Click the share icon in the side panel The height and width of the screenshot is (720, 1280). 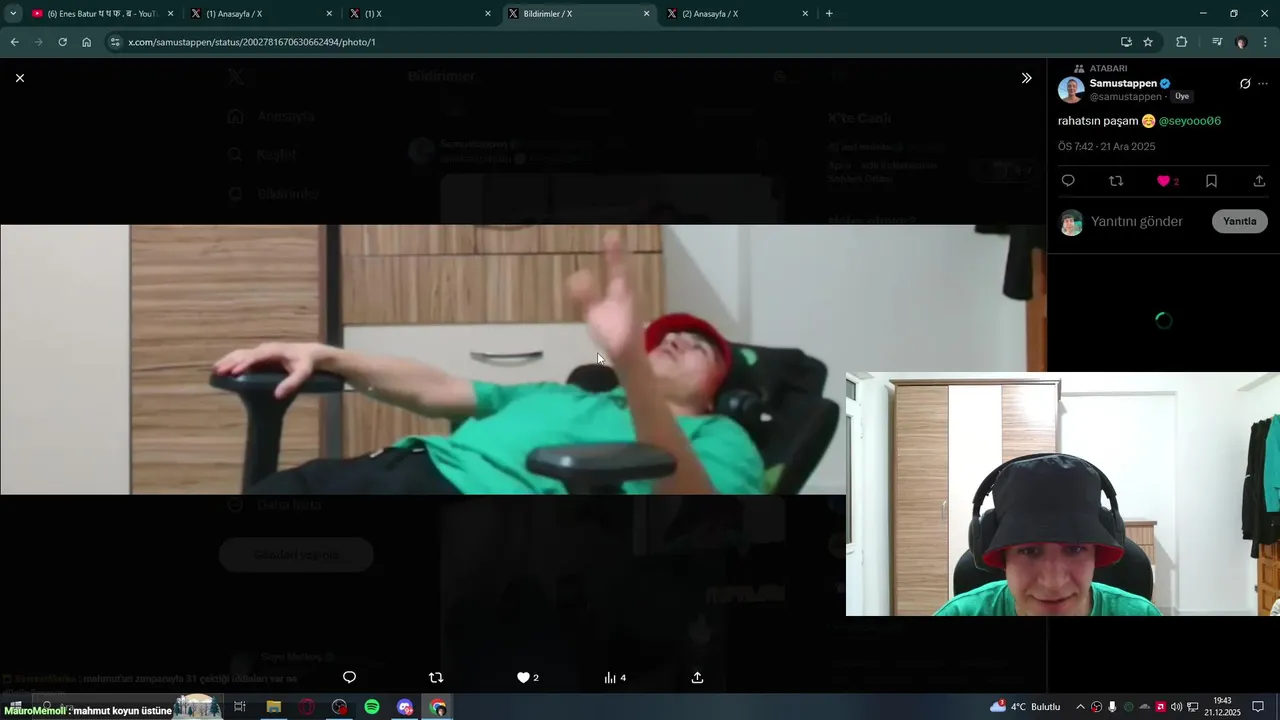tap(1259, 181)
